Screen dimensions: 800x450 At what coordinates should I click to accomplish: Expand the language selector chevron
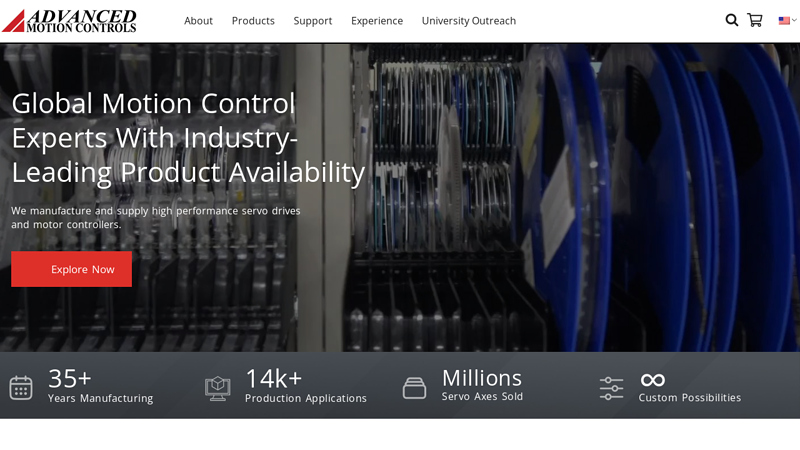coord(794,20)
